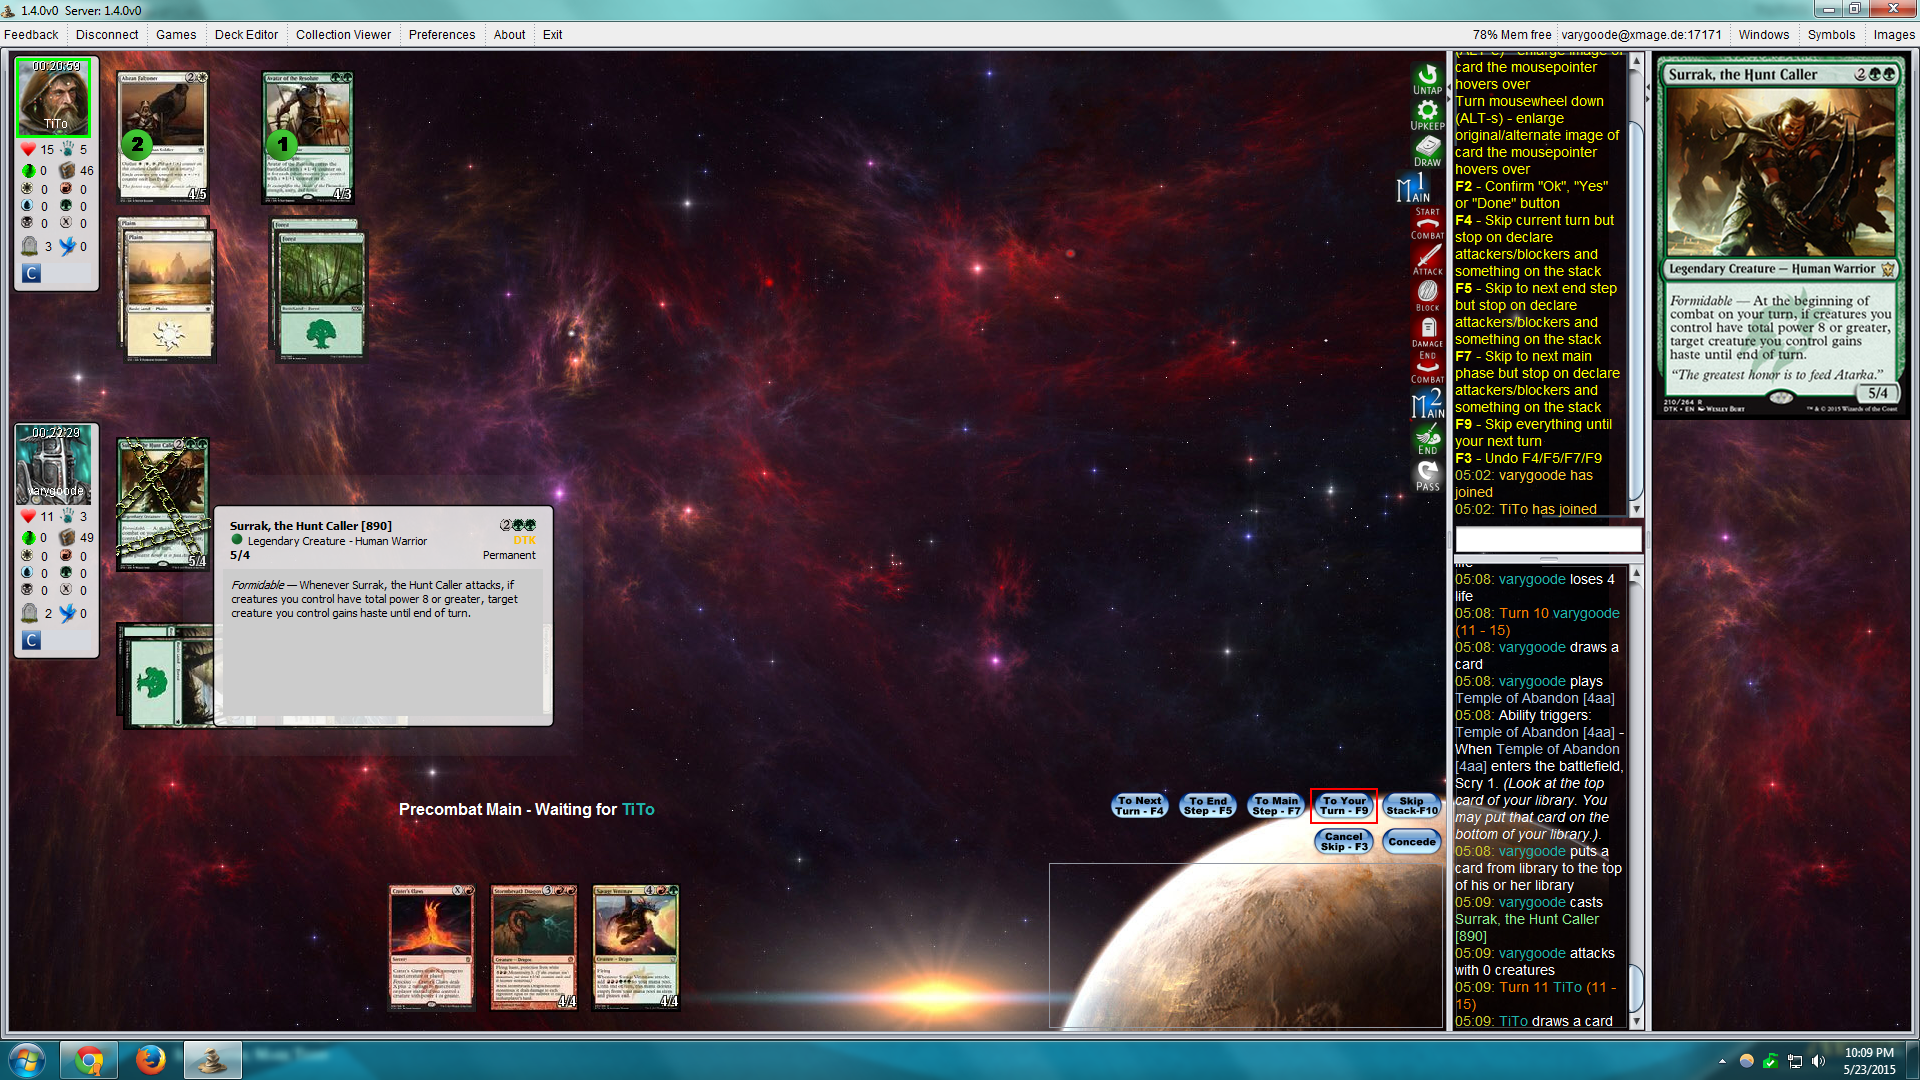
Task: Open the Deck Editor
Action: [246, 34]
